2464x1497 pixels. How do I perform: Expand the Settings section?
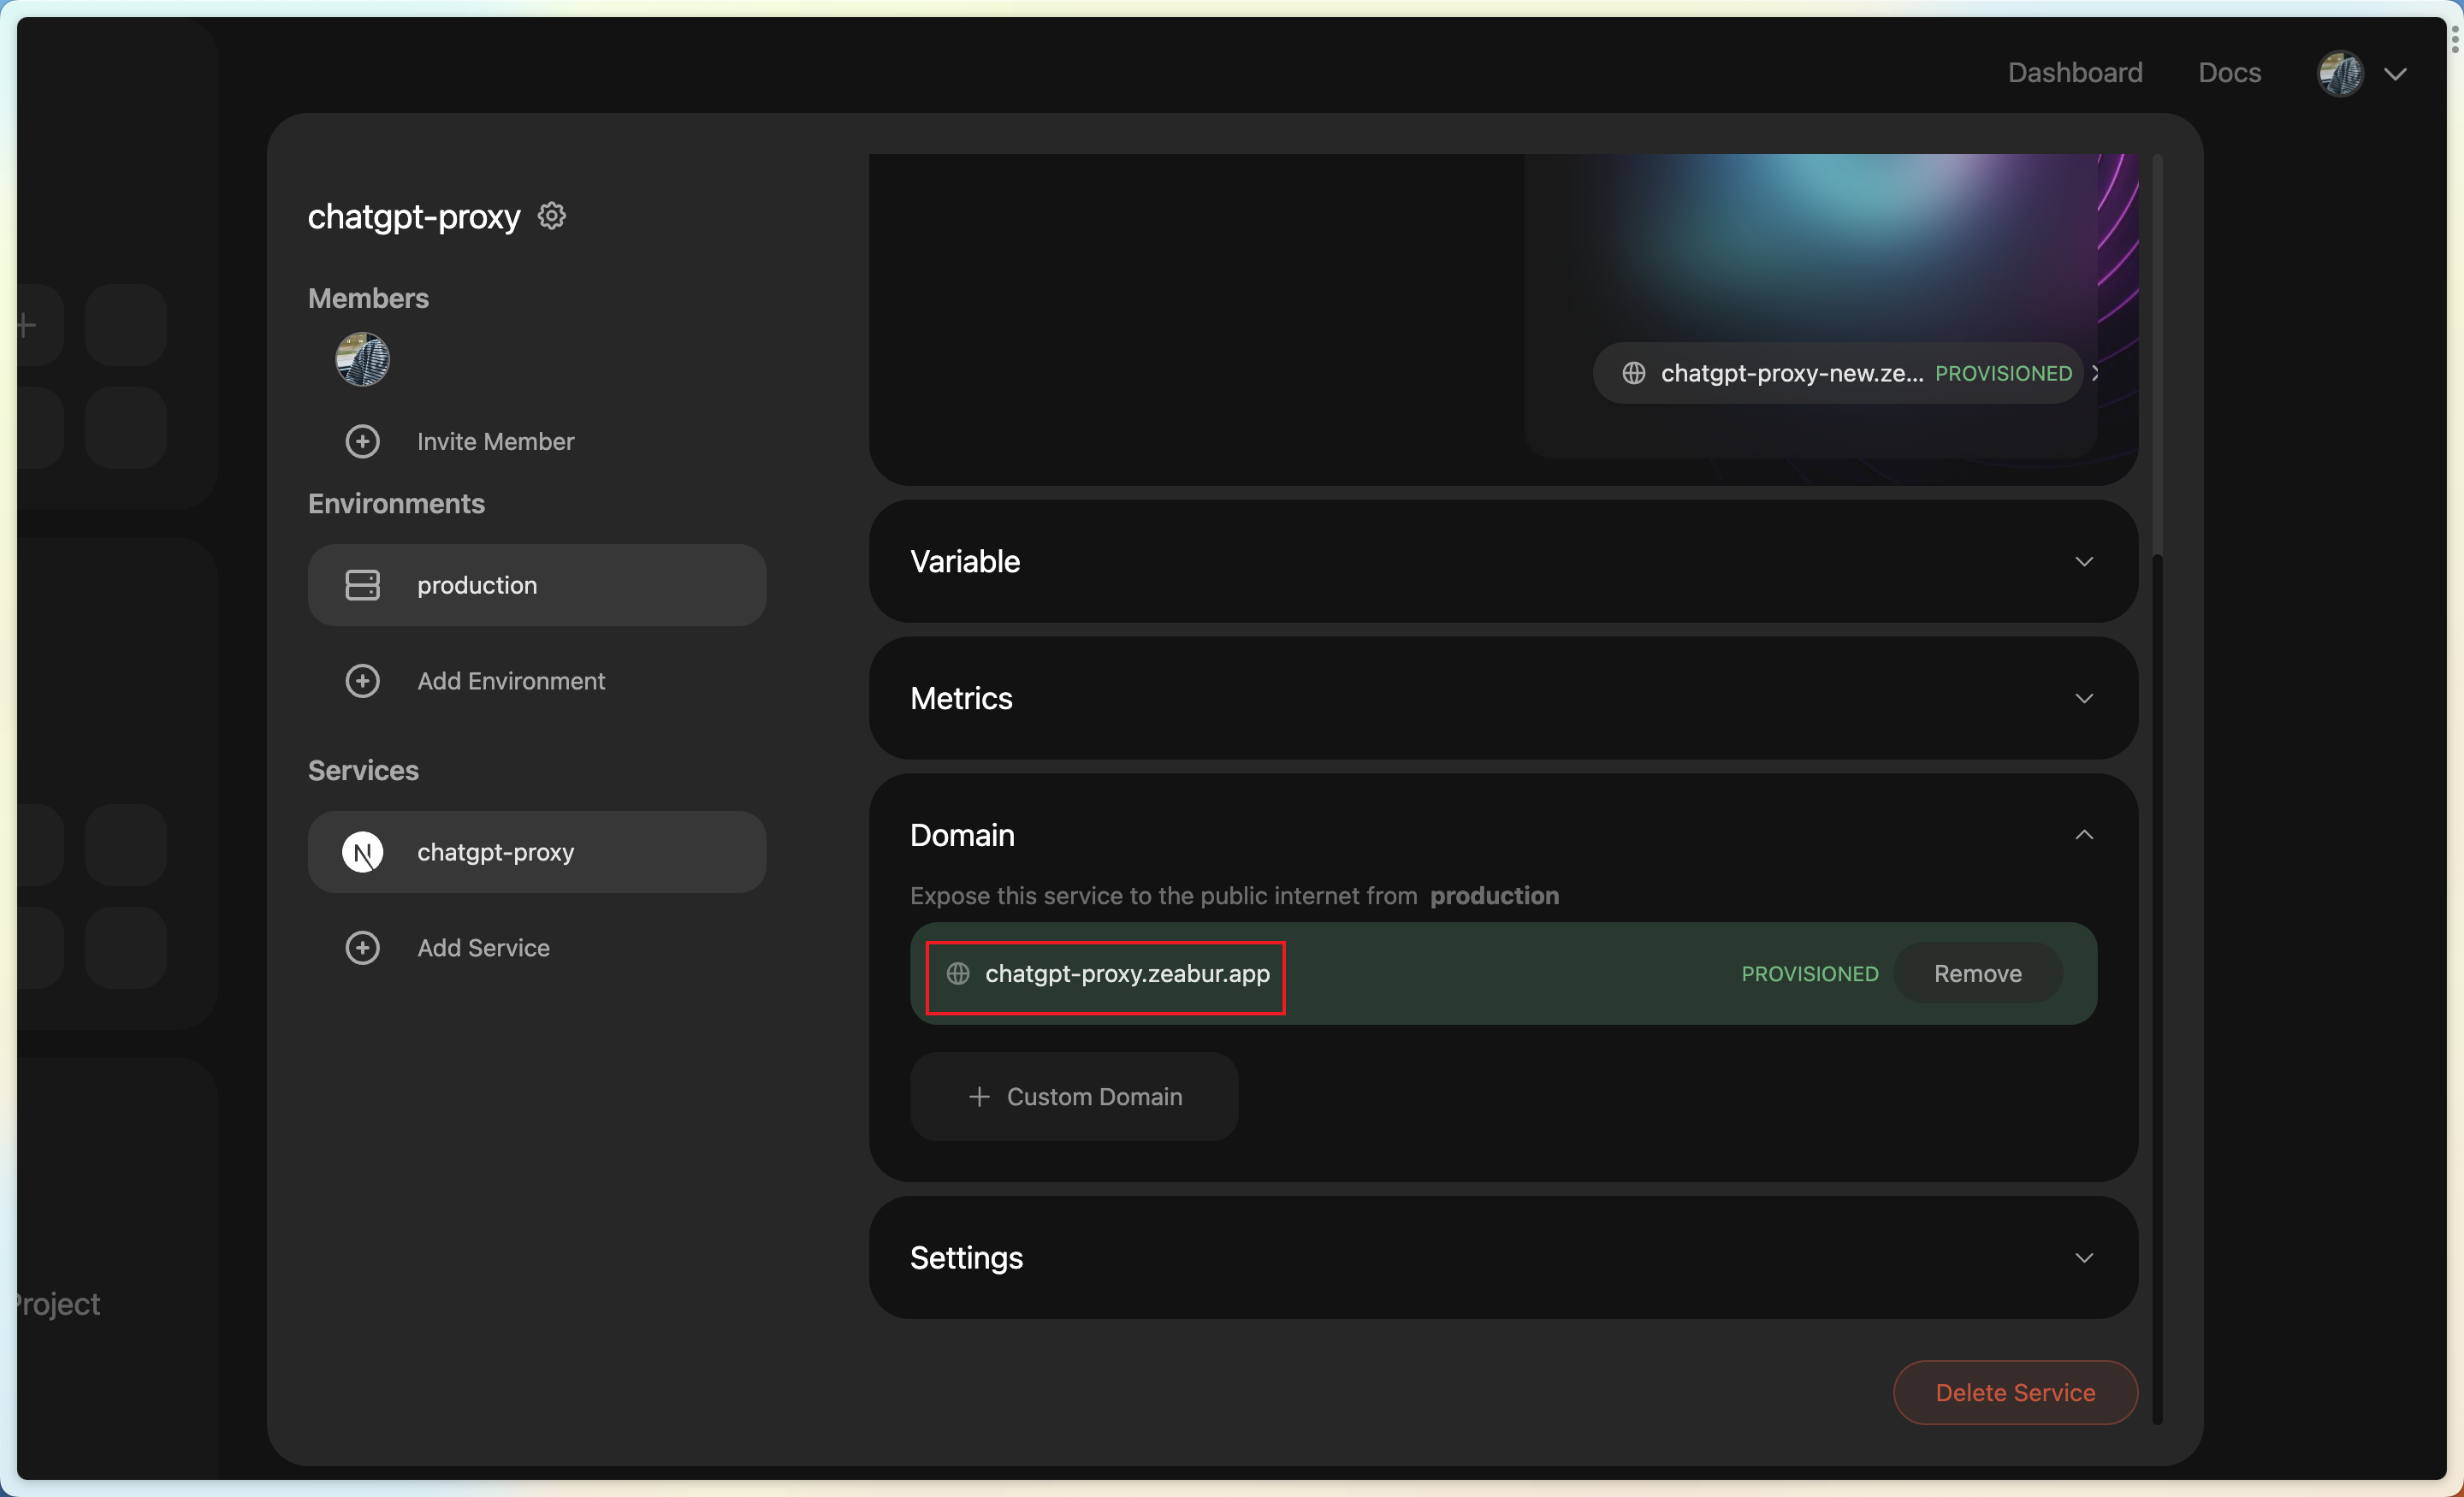click(x=2084, y=1258)
